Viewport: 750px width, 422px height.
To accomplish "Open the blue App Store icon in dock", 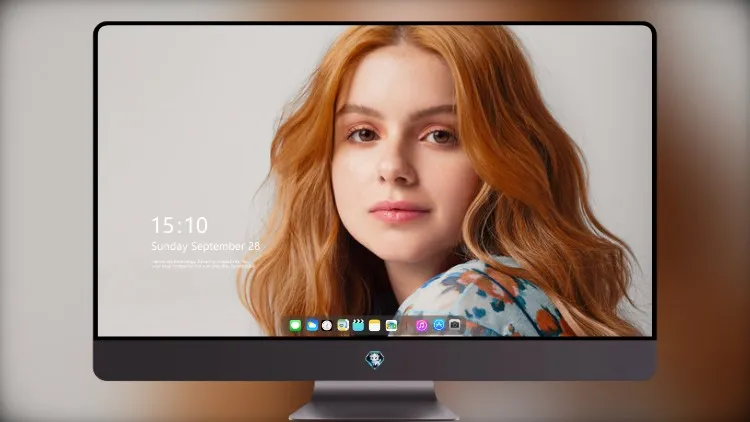I will [439, 325].
